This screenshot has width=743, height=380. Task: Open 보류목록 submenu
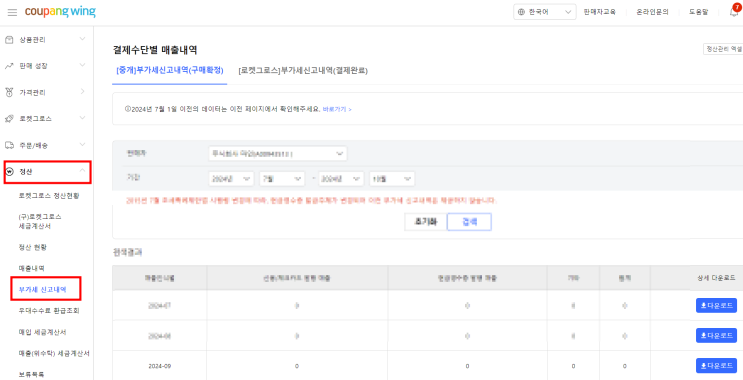31,374
